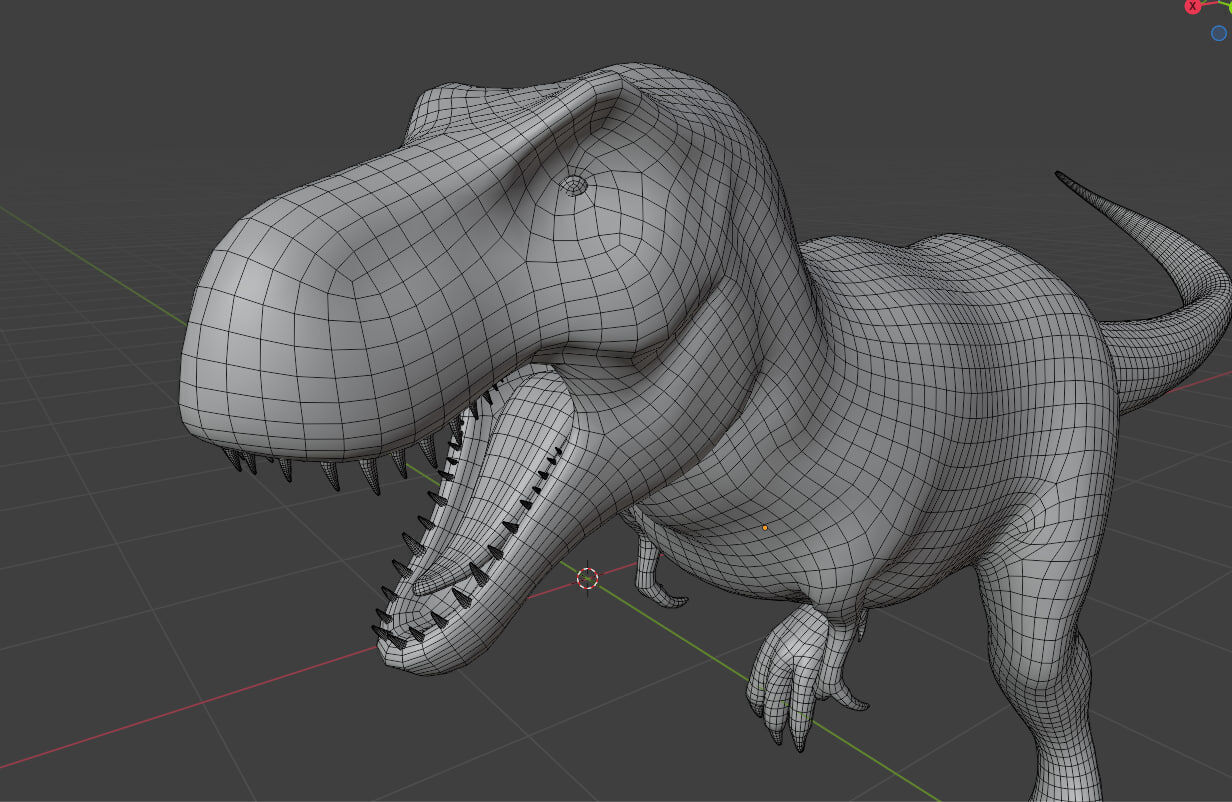Select the T-rex mesh at its eye
Image resolution: width=1232 pixels, height=802 pixels.
click(x=574, y=185)
